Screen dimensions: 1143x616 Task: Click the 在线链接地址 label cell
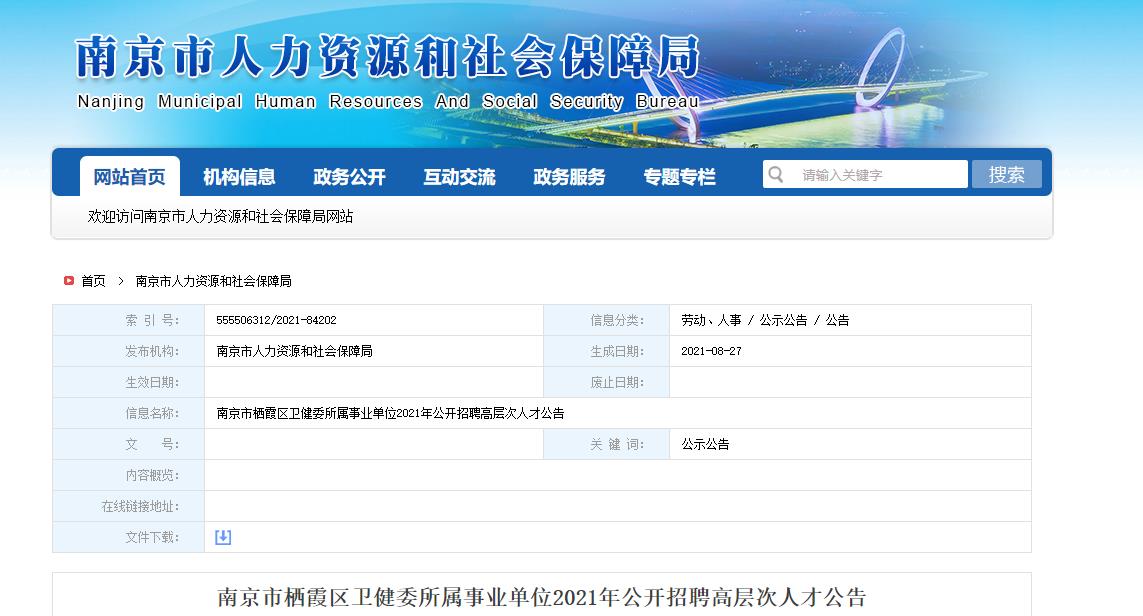(x=128, y=506)
